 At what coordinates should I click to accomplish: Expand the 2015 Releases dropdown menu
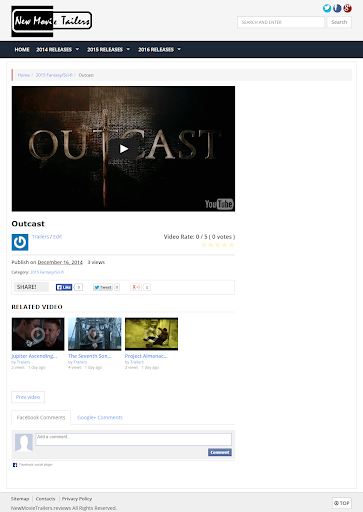coord(109,50)
